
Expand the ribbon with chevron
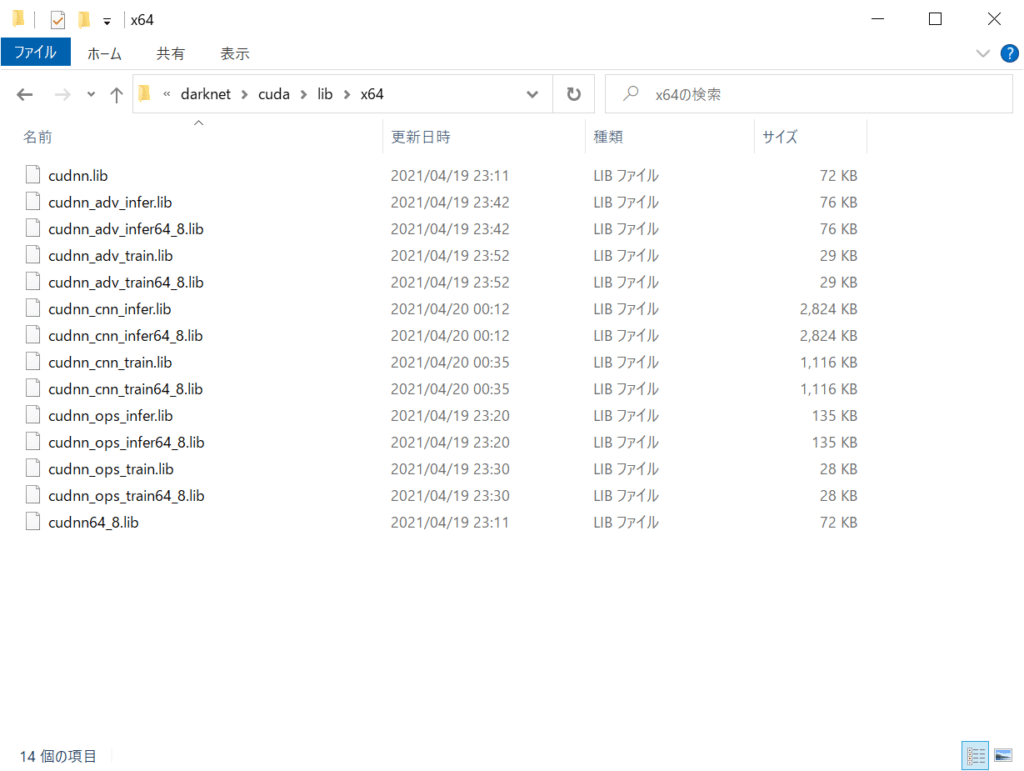[982, 53]
